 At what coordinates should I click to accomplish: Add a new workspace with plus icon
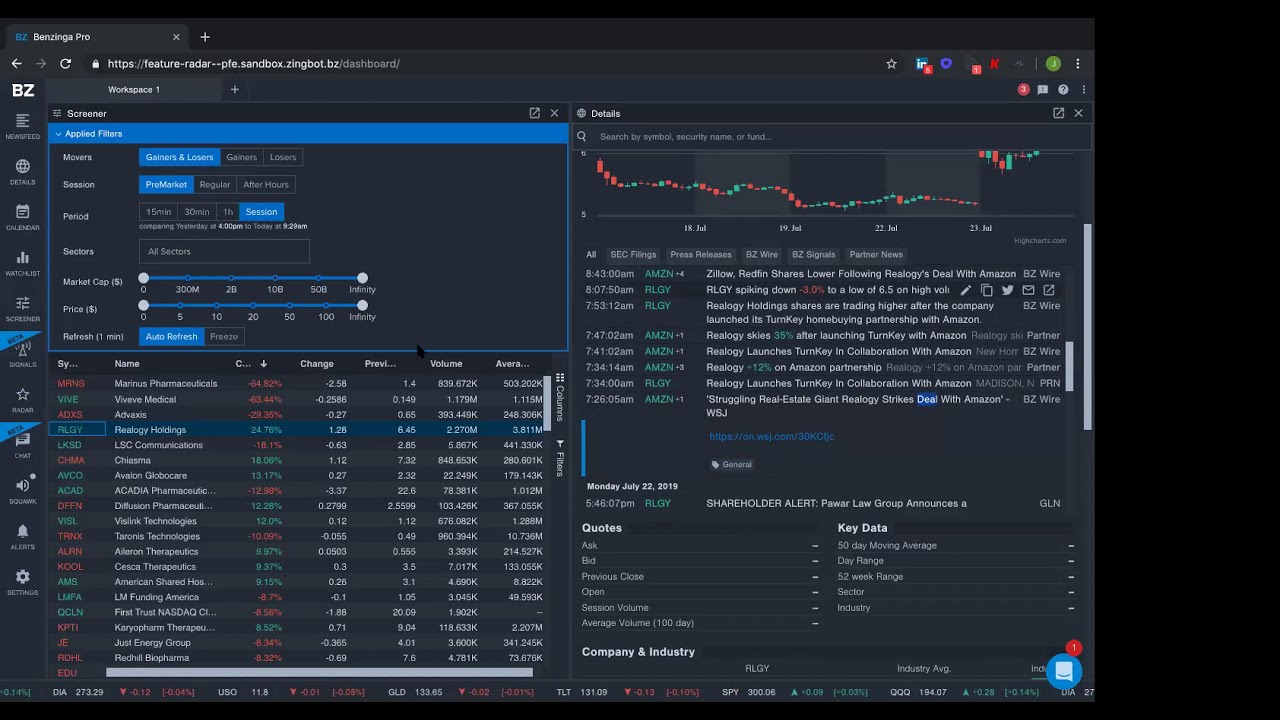(x=235, y=89)
